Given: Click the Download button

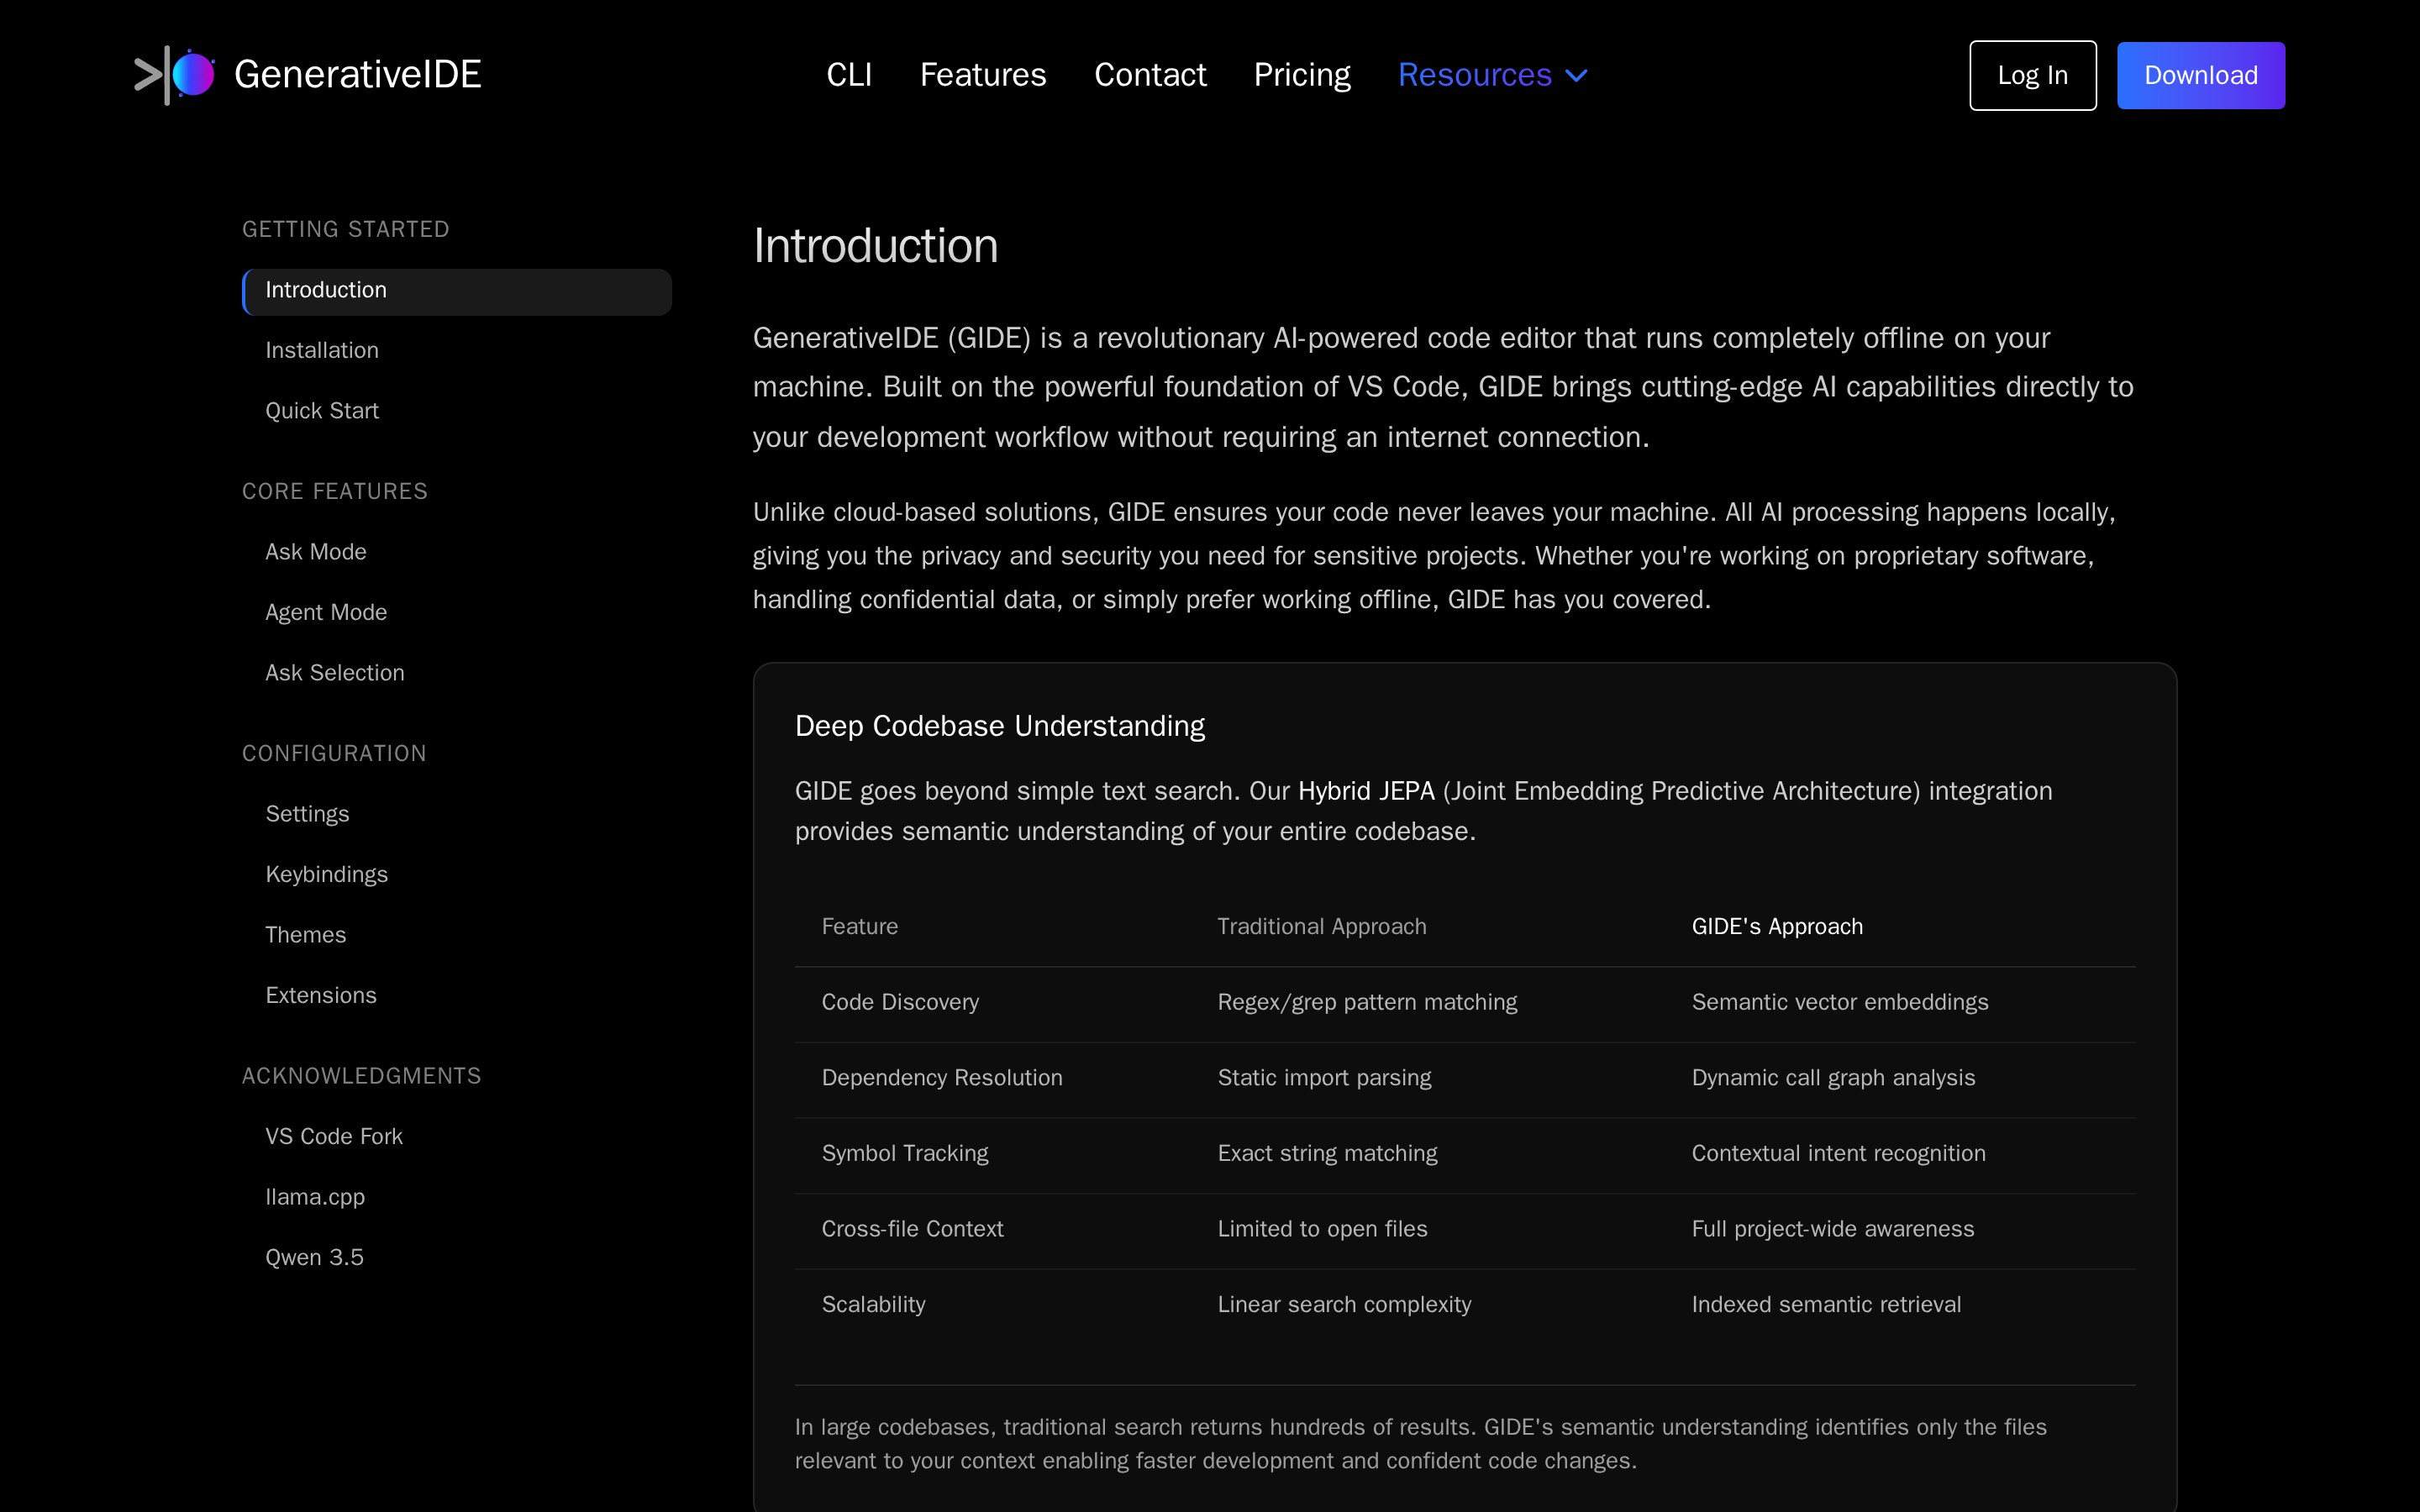Looking at the screenshot, I should click(x=2201, y=75).
